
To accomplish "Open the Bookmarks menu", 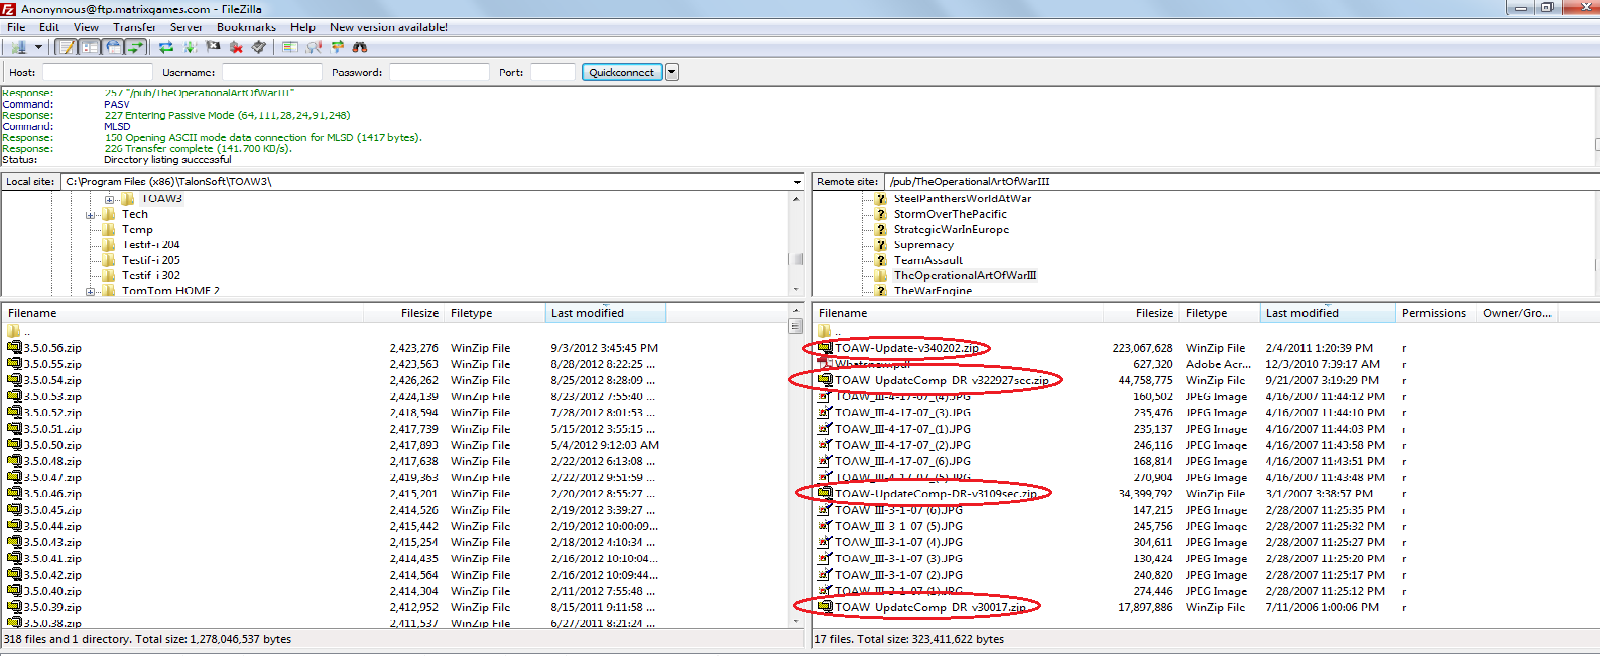I will click(246, 27).
